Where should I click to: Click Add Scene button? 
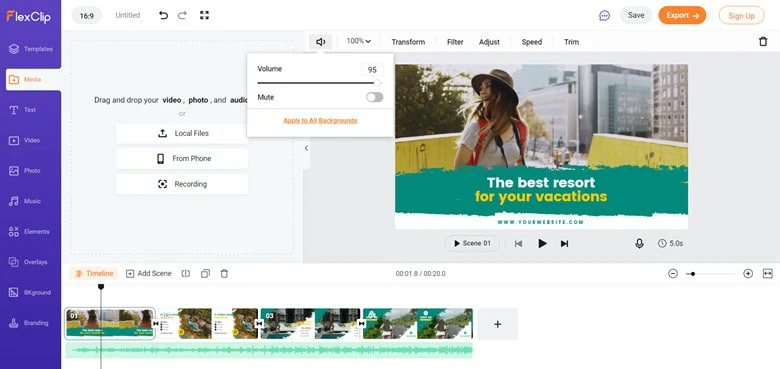(x=148, y=274)
